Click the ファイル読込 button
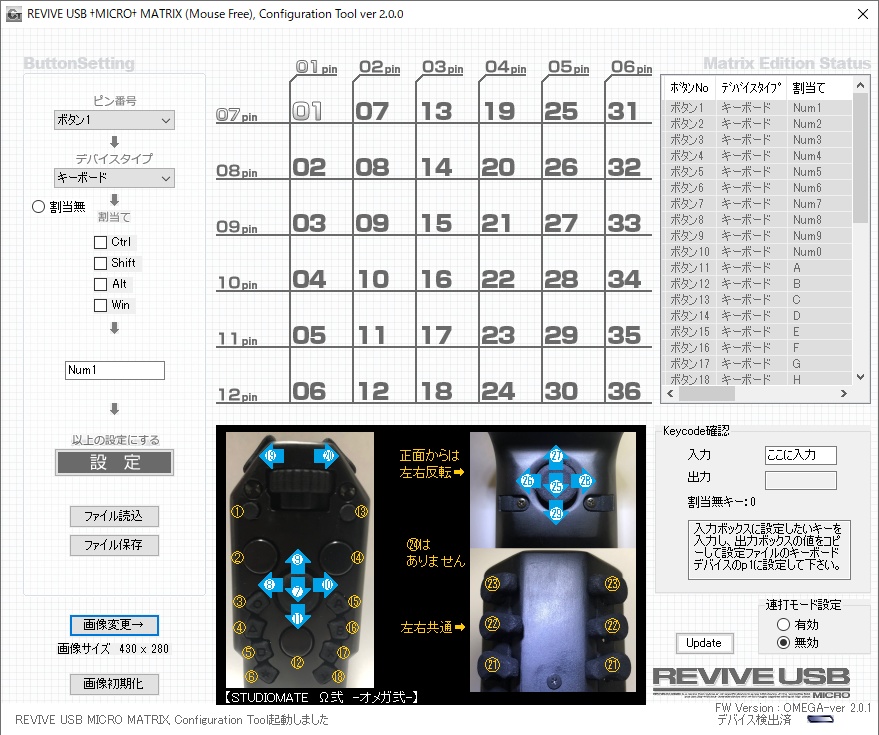The image size is (879, 735). click(114, 516)
